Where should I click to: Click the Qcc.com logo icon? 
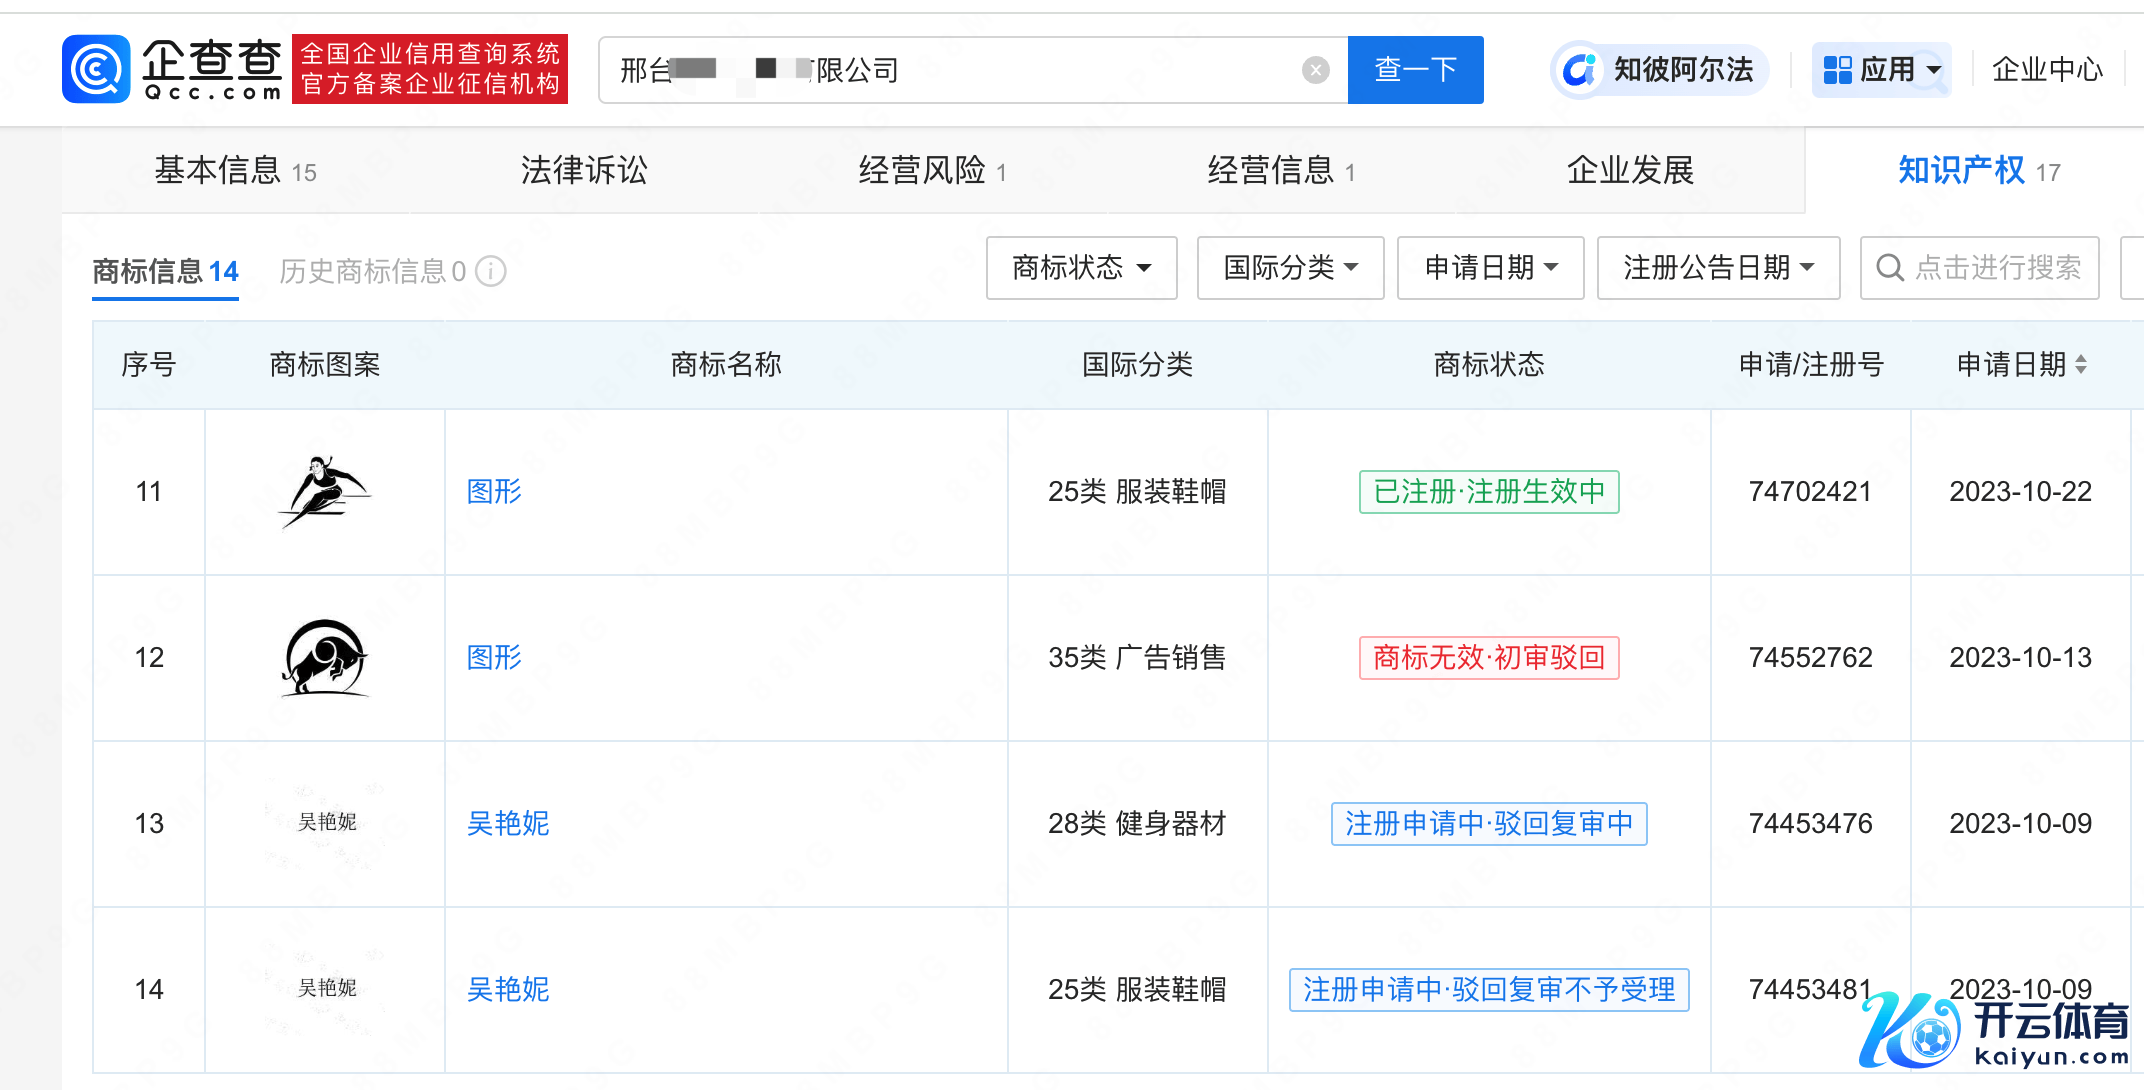(x=96, y=69)
